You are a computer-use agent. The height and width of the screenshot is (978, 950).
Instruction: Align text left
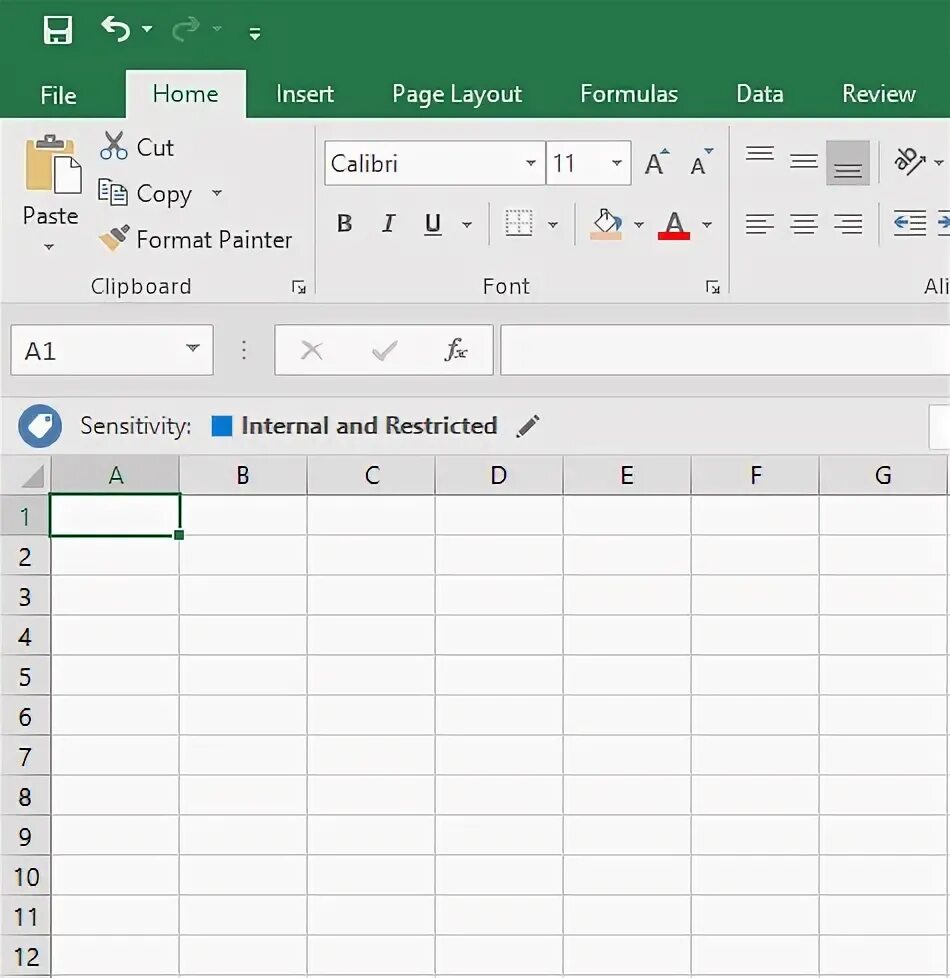click(759, 223)
